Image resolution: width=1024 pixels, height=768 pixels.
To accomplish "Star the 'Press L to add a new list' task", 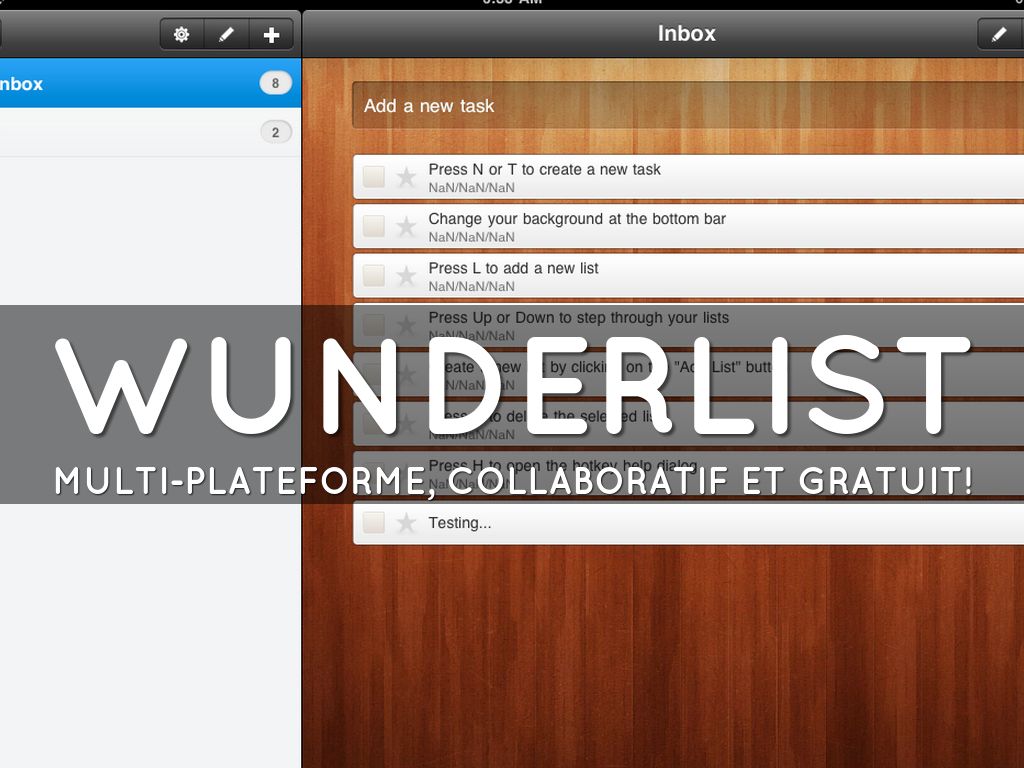I will [x=406, y=276].
